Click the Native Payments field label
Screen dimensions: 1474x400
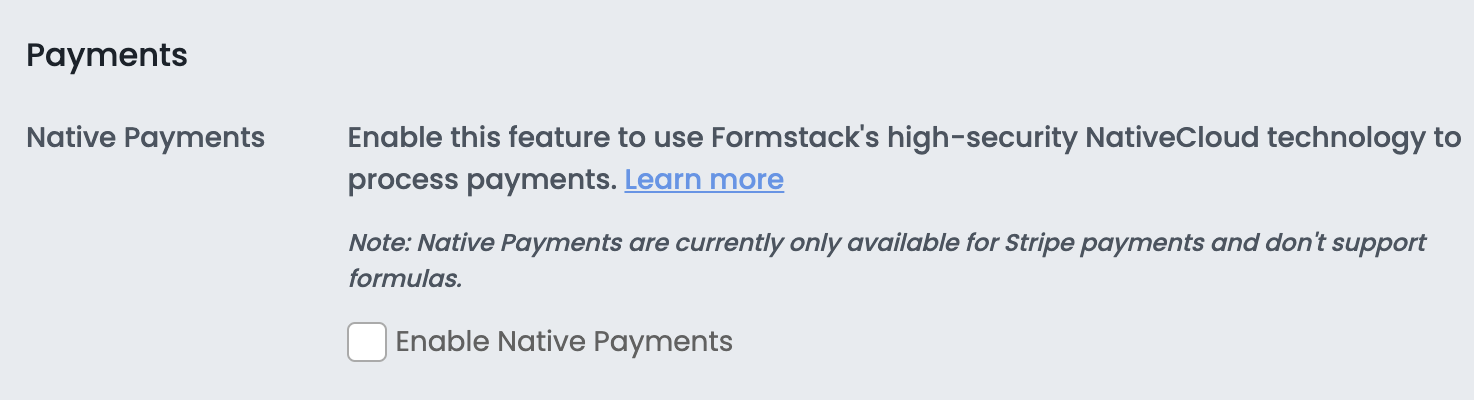(x=146, y=137)
